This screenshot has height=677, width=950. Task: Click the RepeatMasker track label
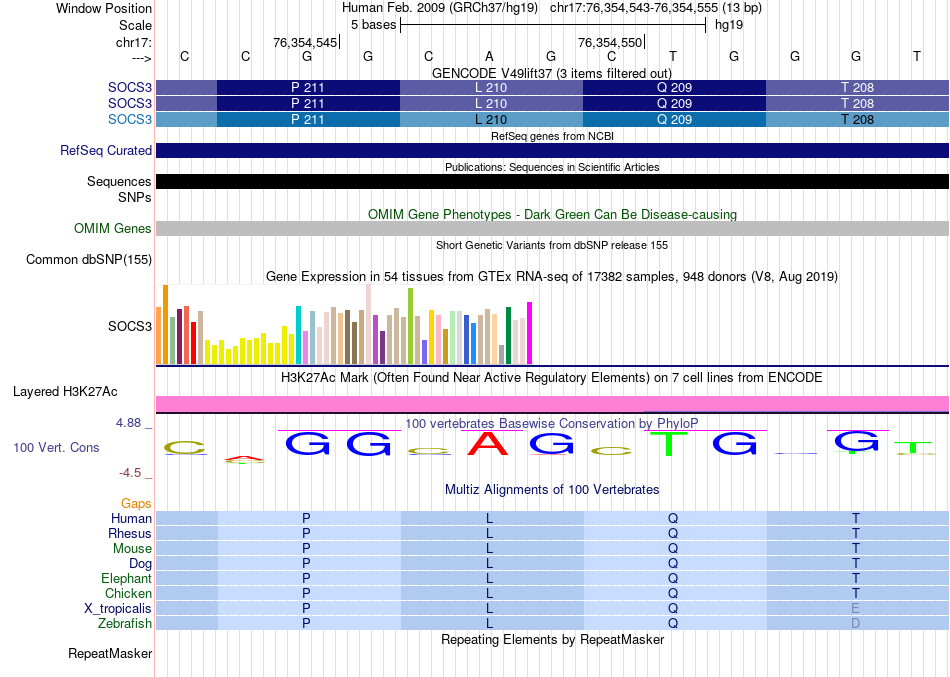click(110, 653)
